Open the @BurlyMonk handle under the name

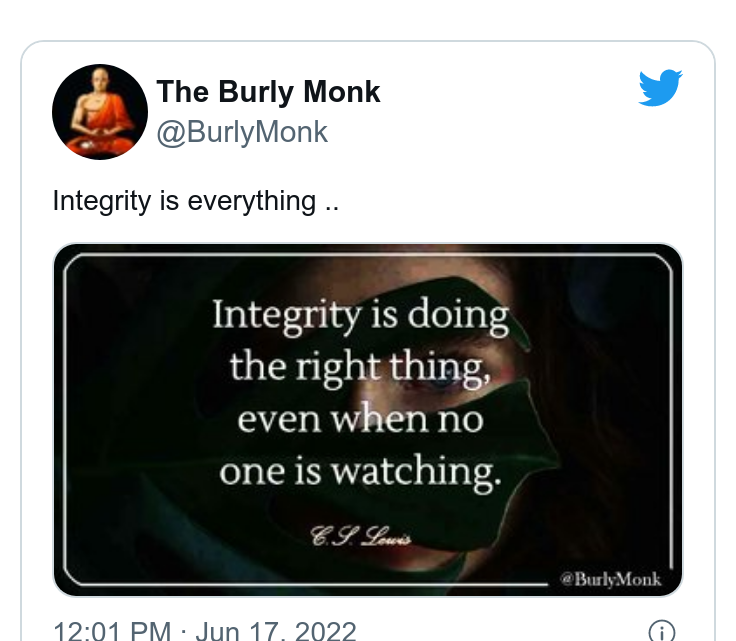pos(242,132)
